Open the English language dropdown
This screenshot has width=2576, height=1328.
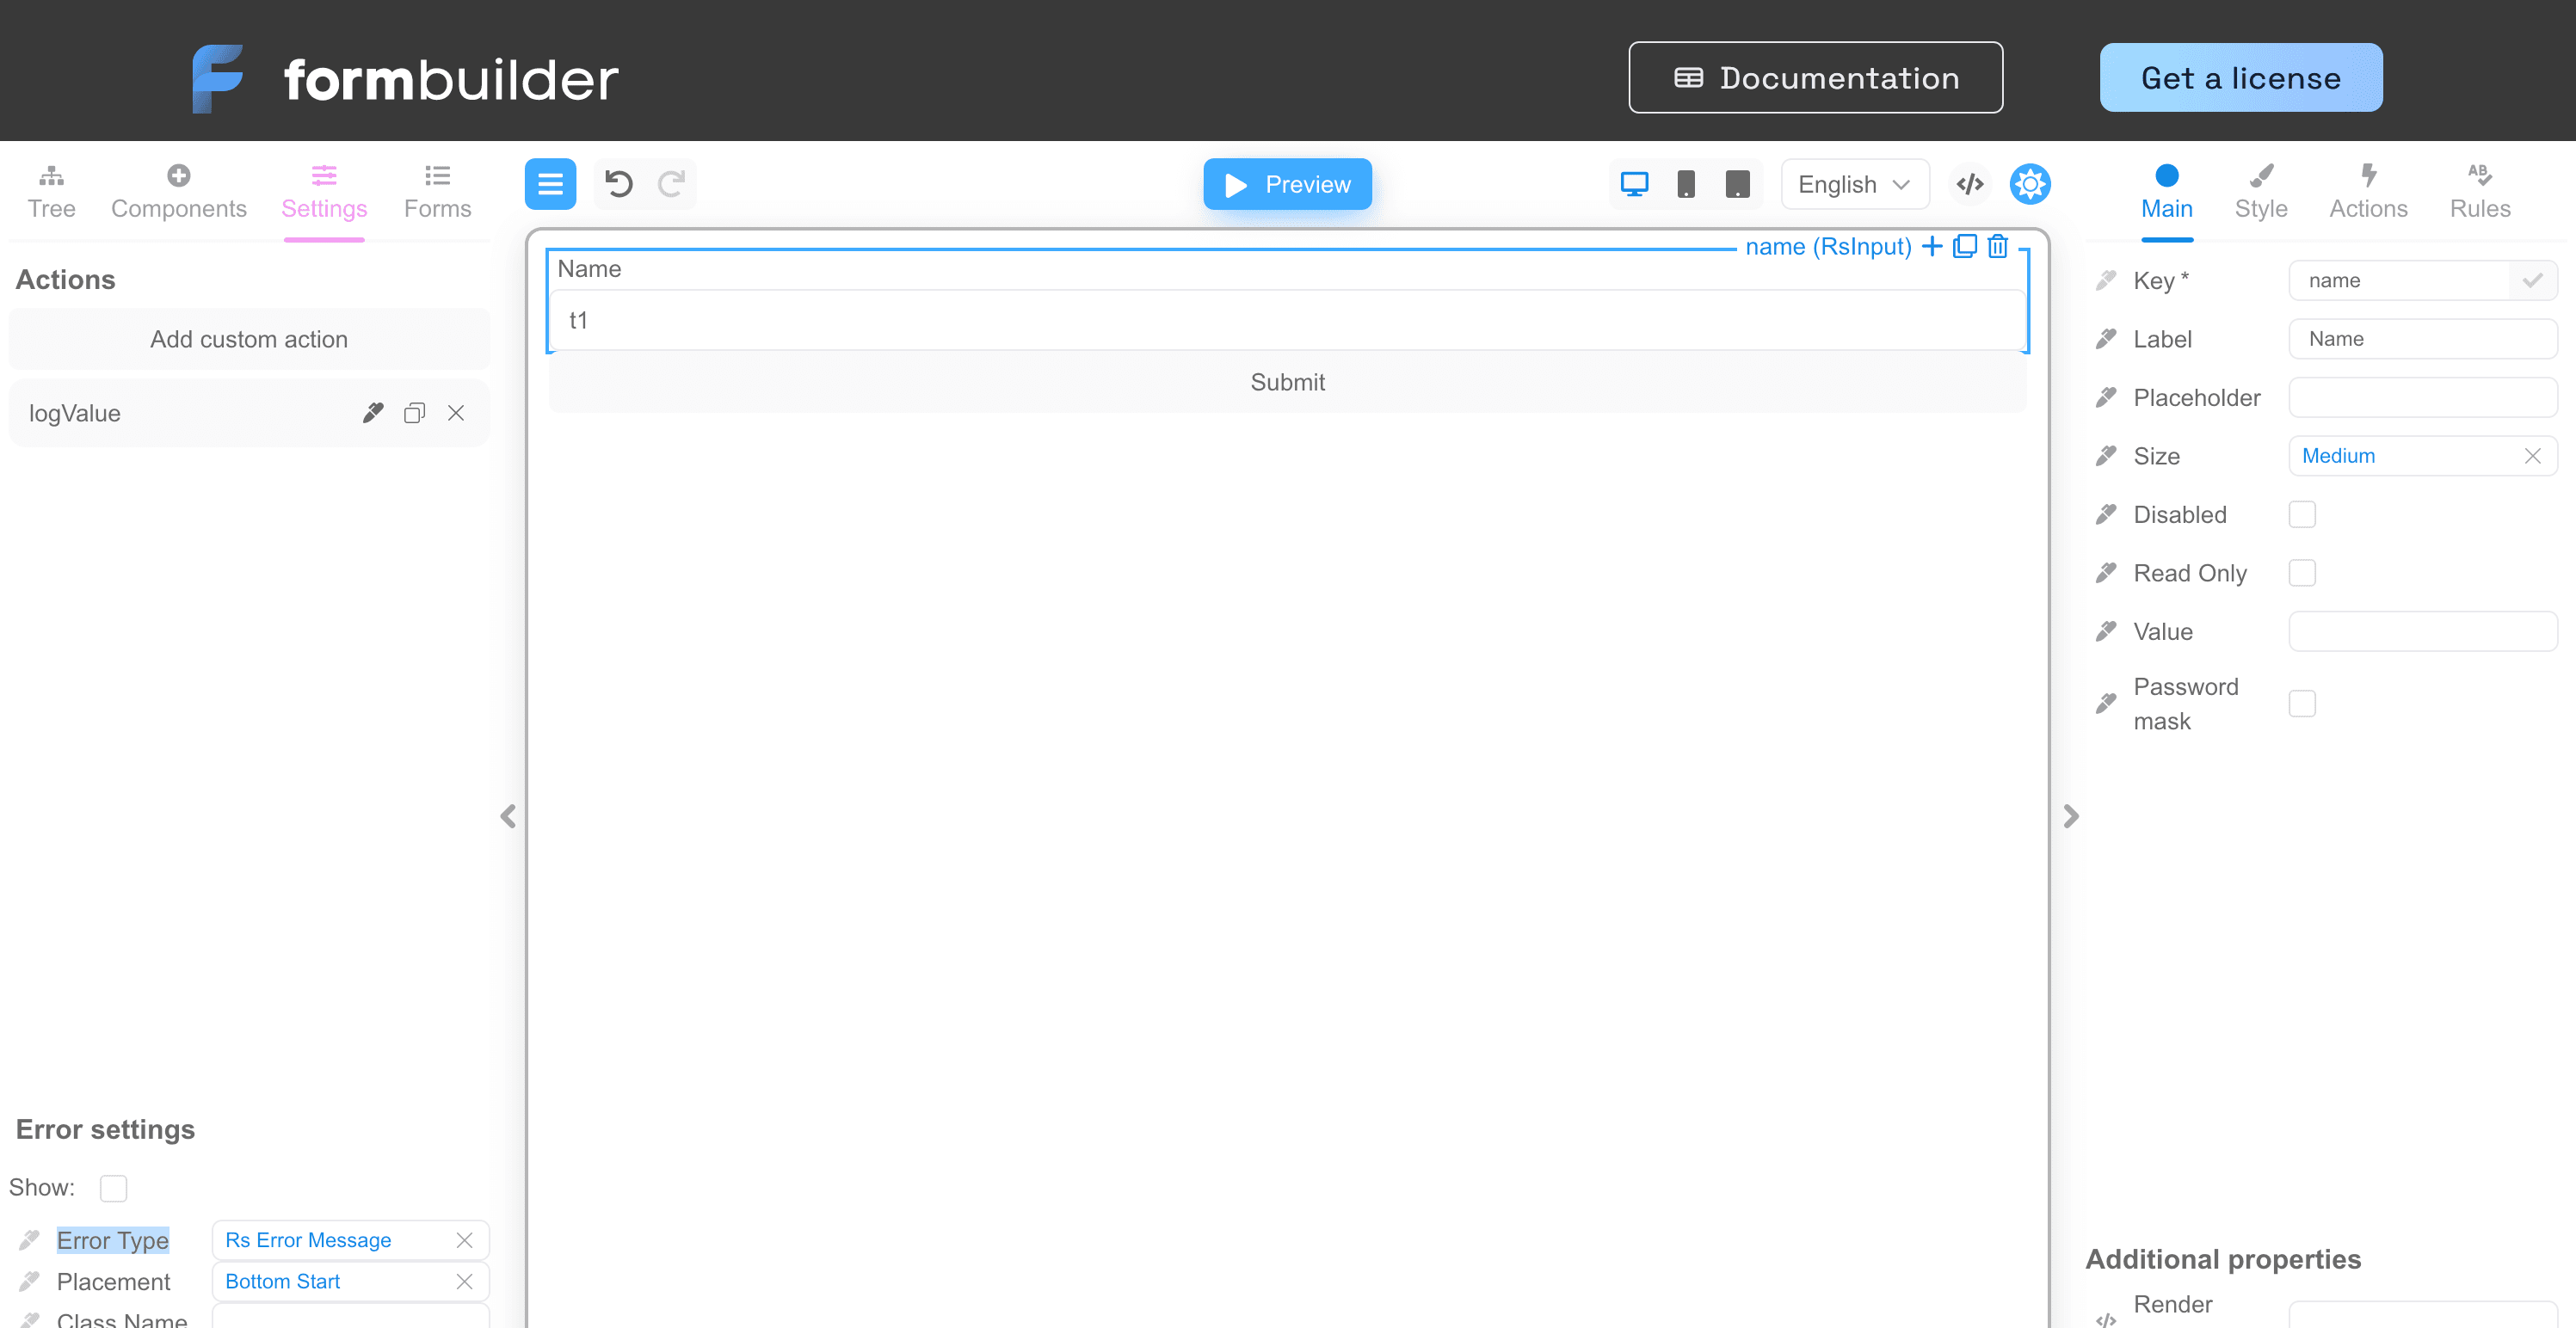(1853, 184)
